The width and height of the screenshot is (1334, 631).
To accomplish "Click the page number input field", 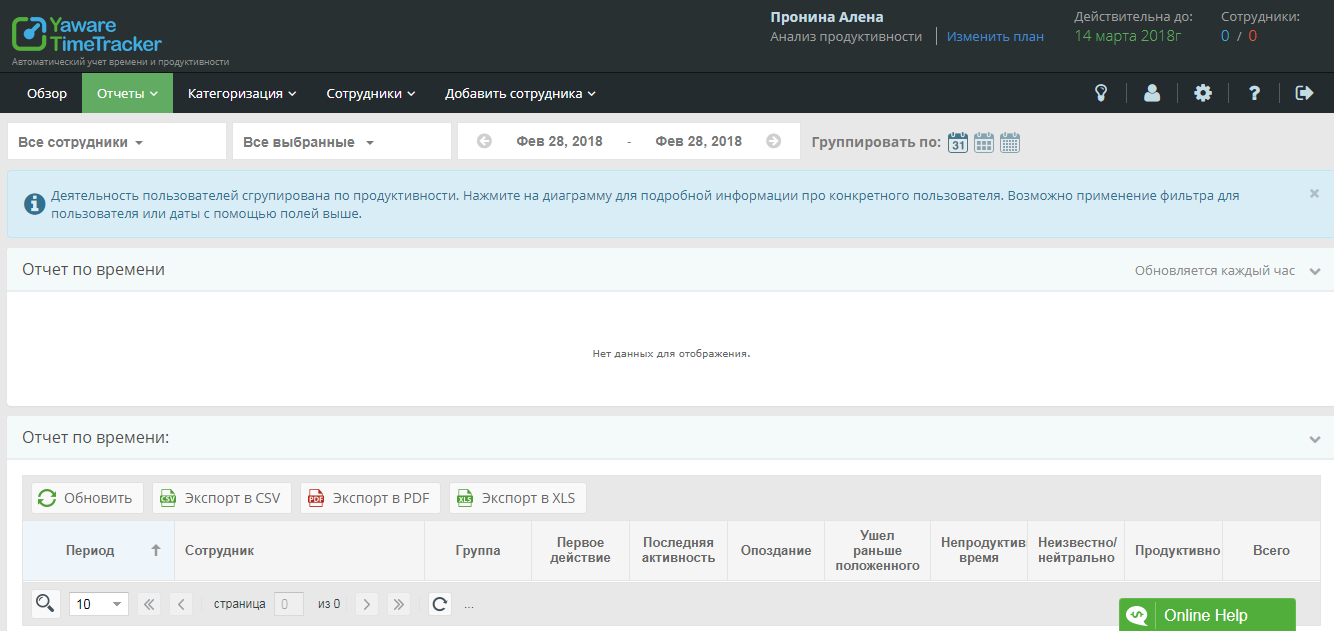I will [x=289, y=604].
